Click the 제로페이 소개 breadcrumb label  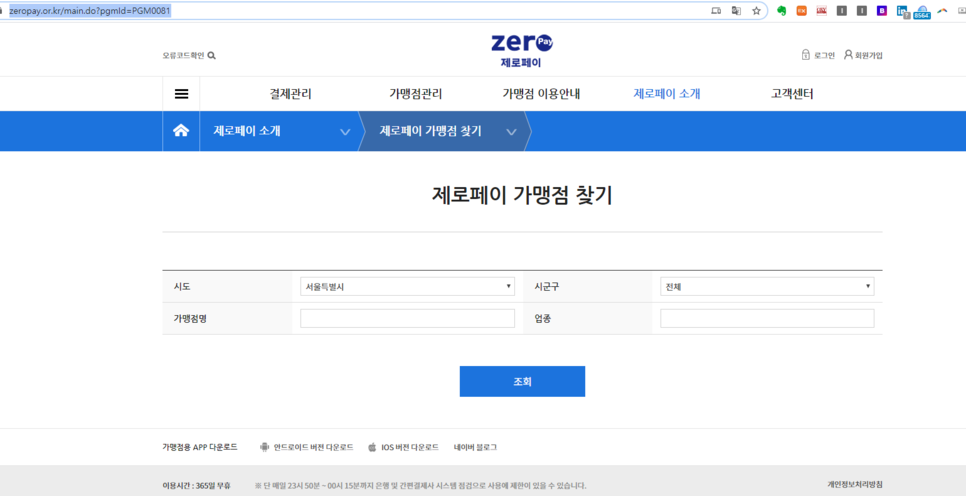247,131
